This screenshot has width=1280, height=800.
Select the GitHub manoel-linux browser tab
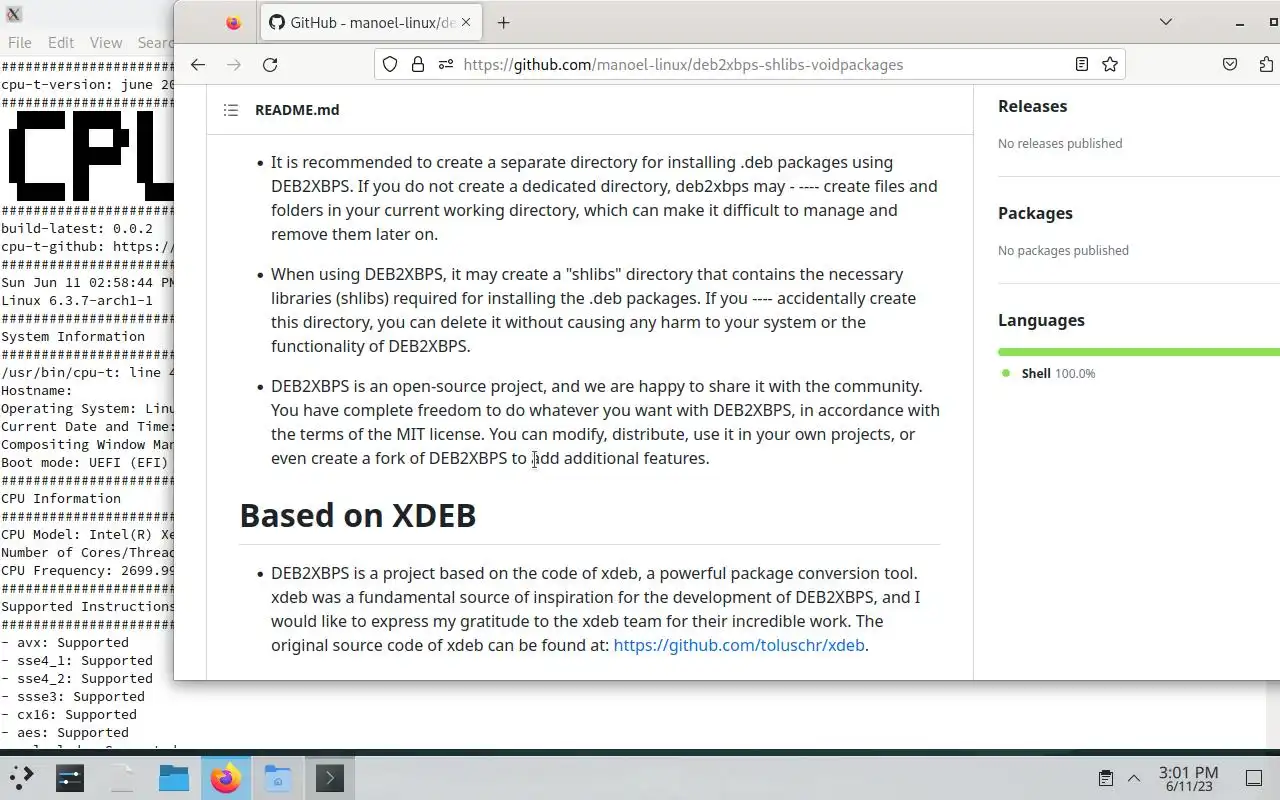click(371, 22)
